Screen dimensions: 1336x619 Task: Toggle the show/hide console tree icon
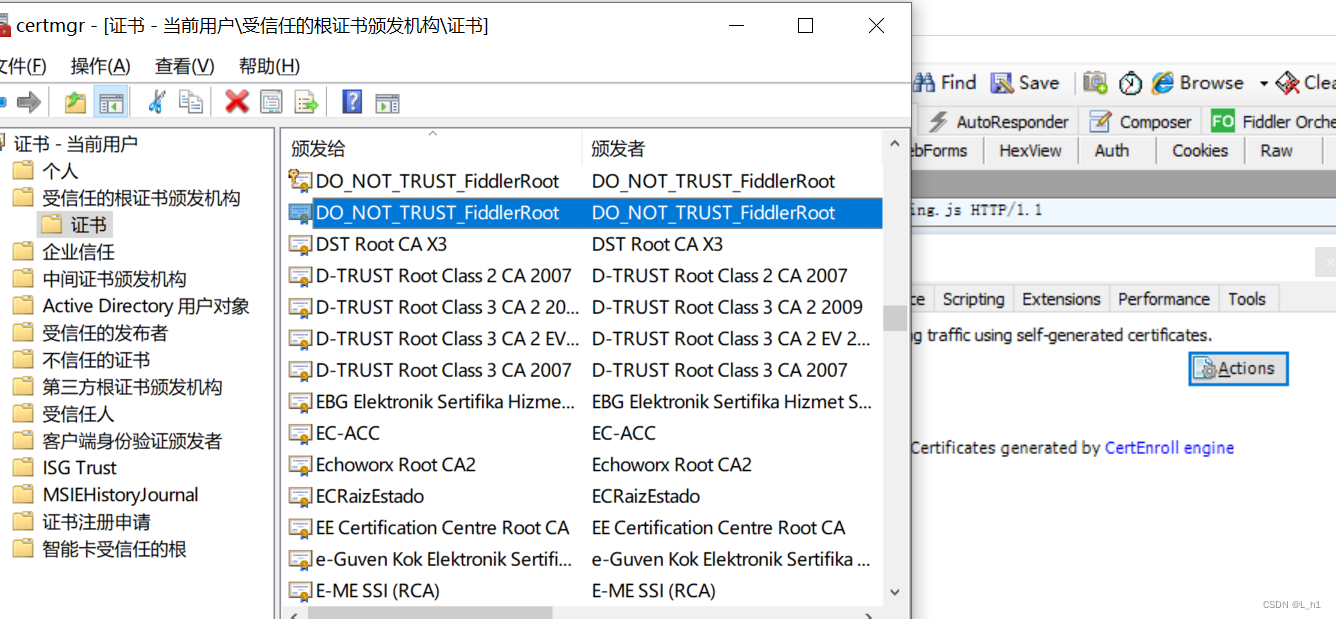coord(111,102)
